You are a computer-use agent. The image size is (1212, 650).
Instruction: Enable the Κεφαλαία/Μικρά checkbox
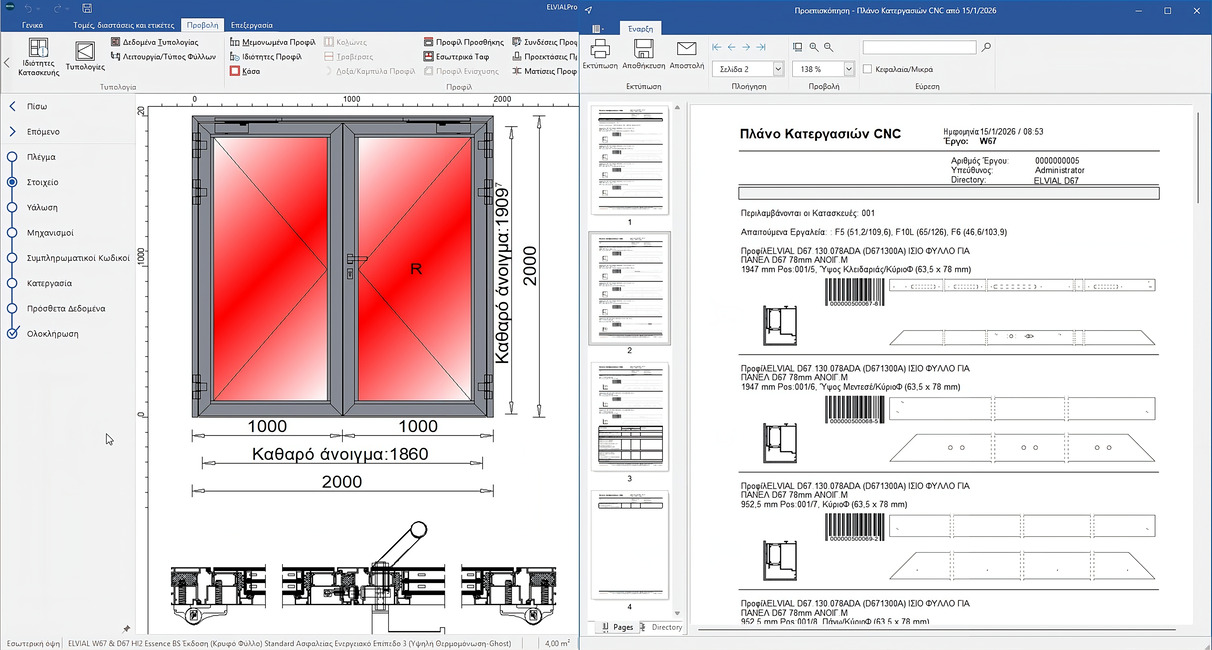(x=867, y=69)
